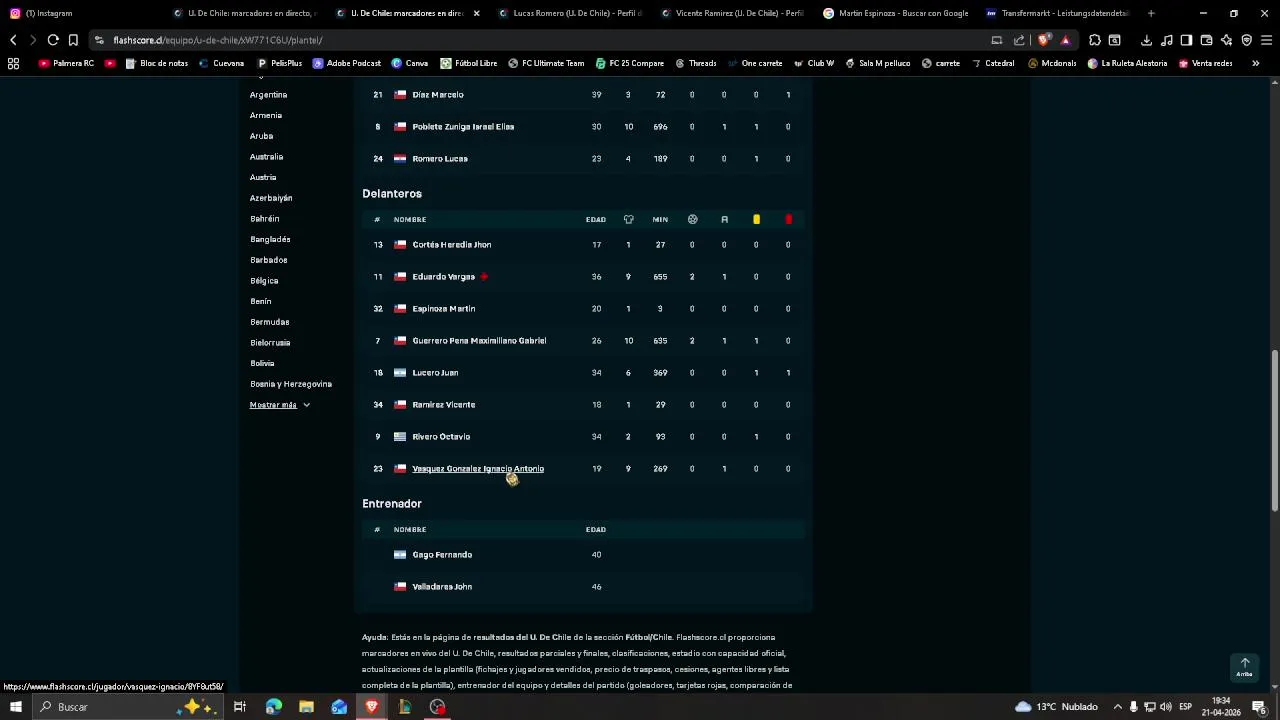
Task: Open the FC Ultimate Team bookmark
Action: (x=546, y=63)
